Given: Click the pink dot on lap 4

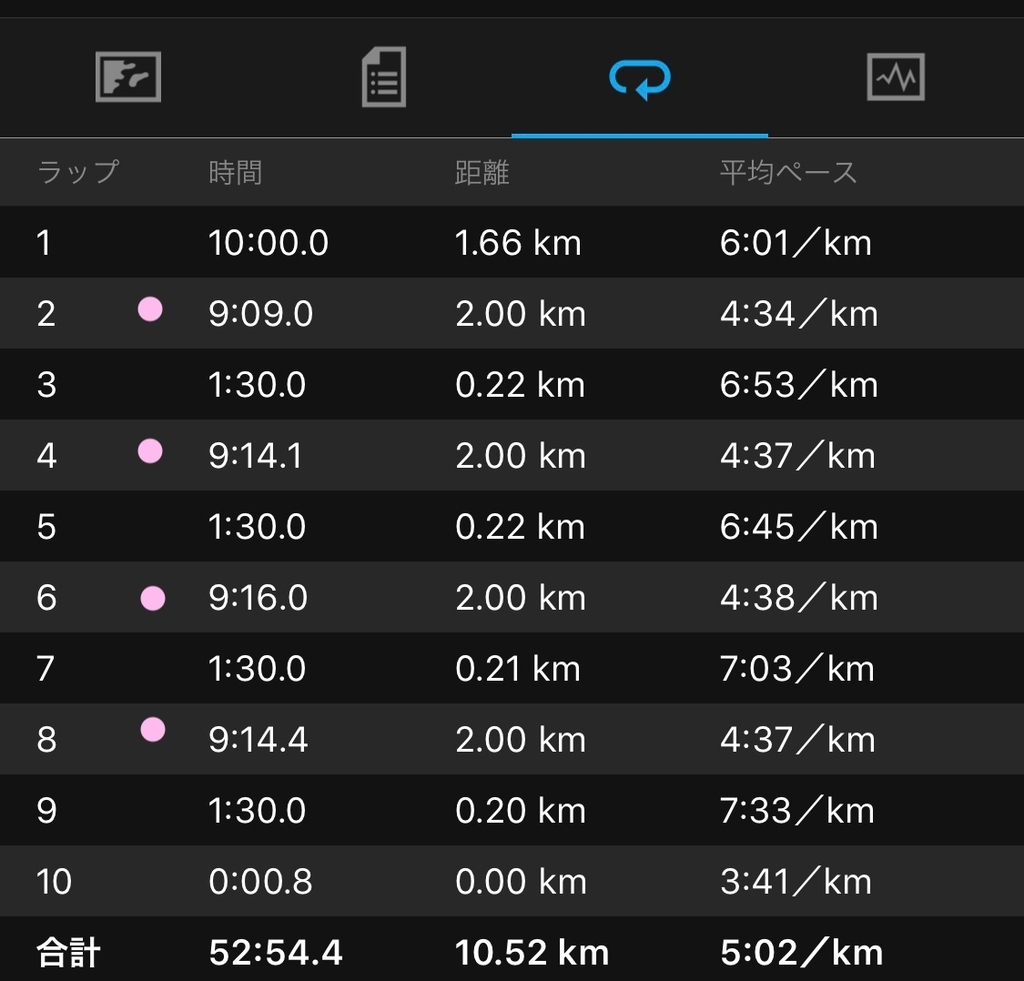Looking at the screenshot, I should tap(150, 451).
